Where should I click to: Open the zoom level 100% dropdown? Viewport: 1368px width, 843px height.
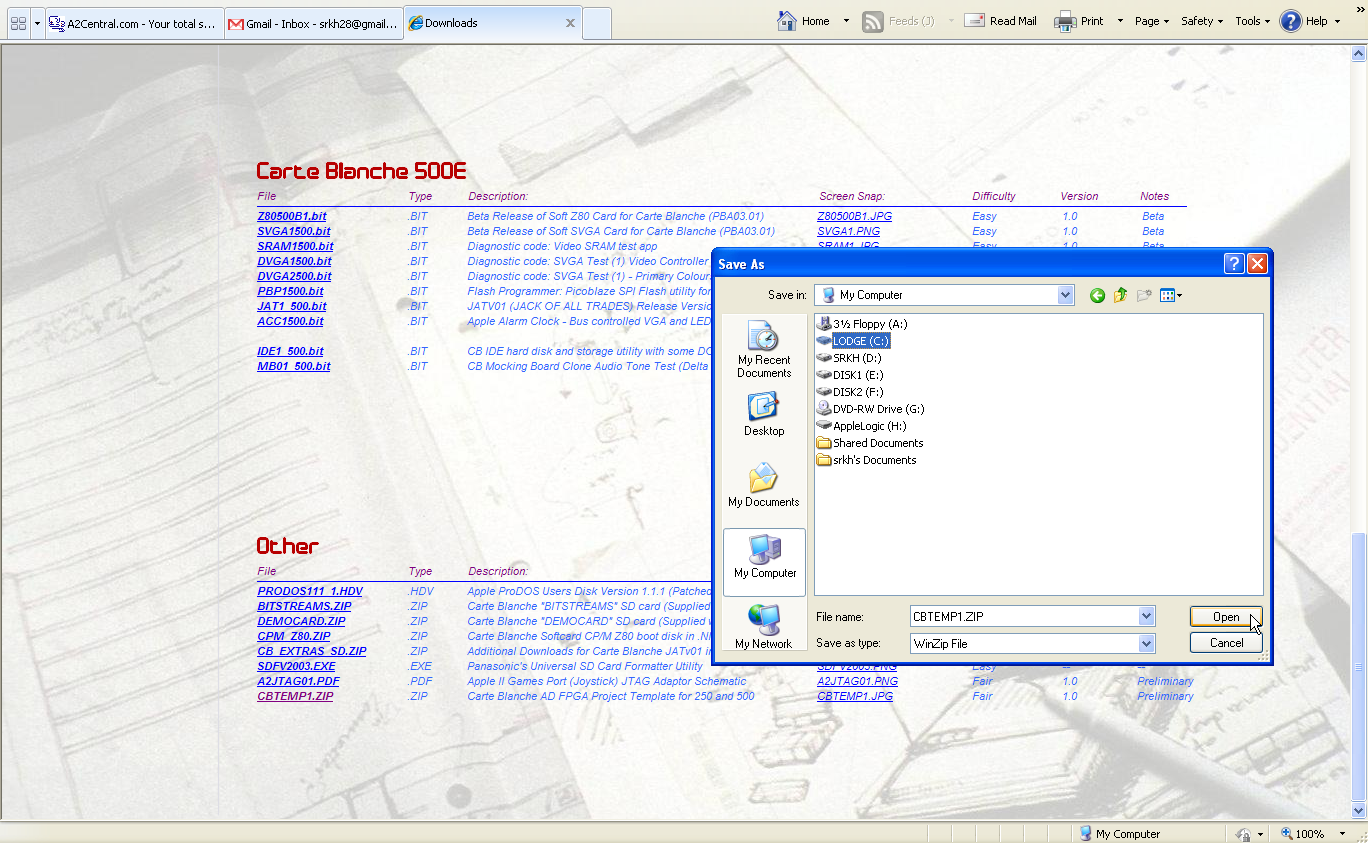[x=1340, y=833]
